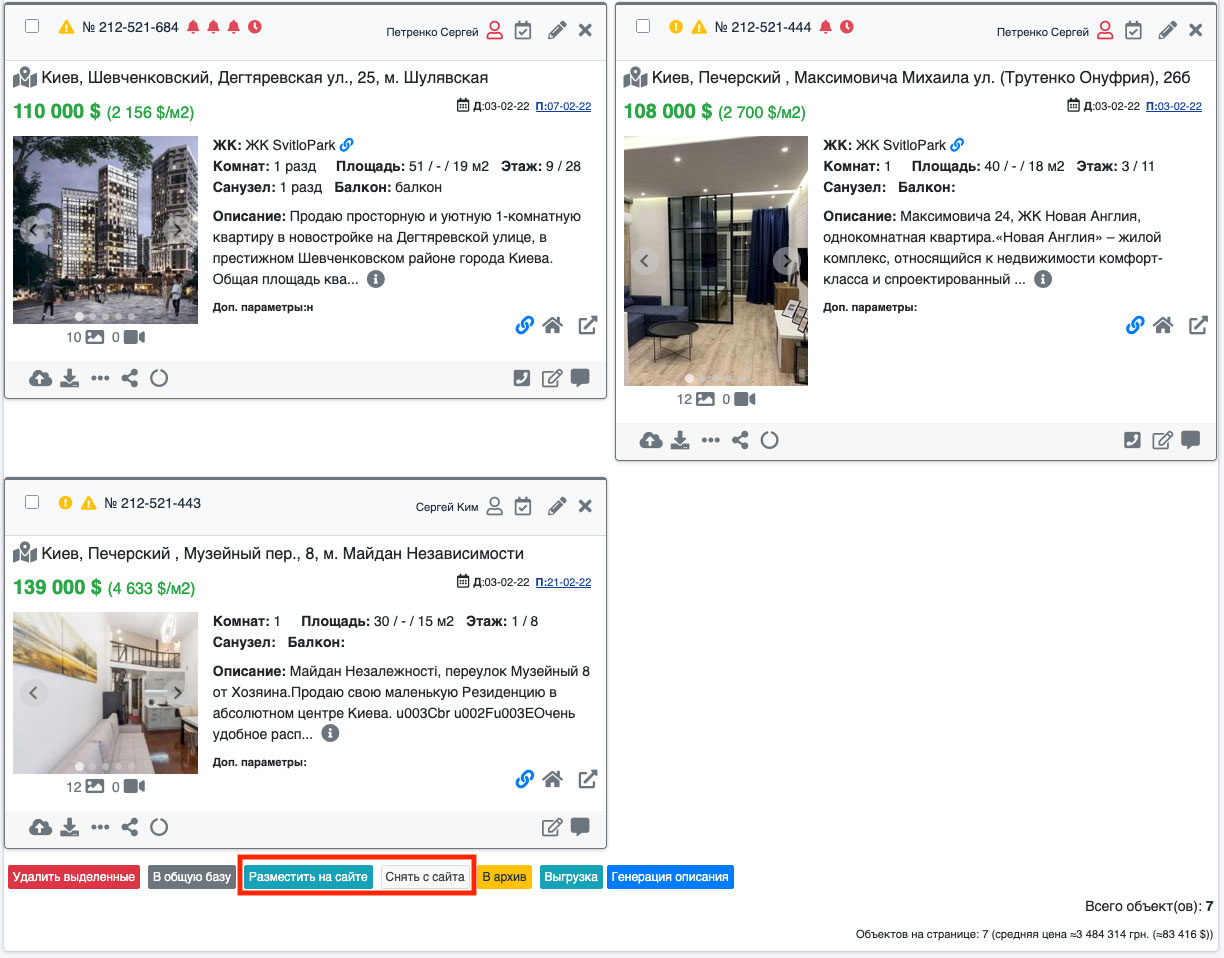
Task: Open the external link icon on listing 212-521-443
Action: point(588,779)
